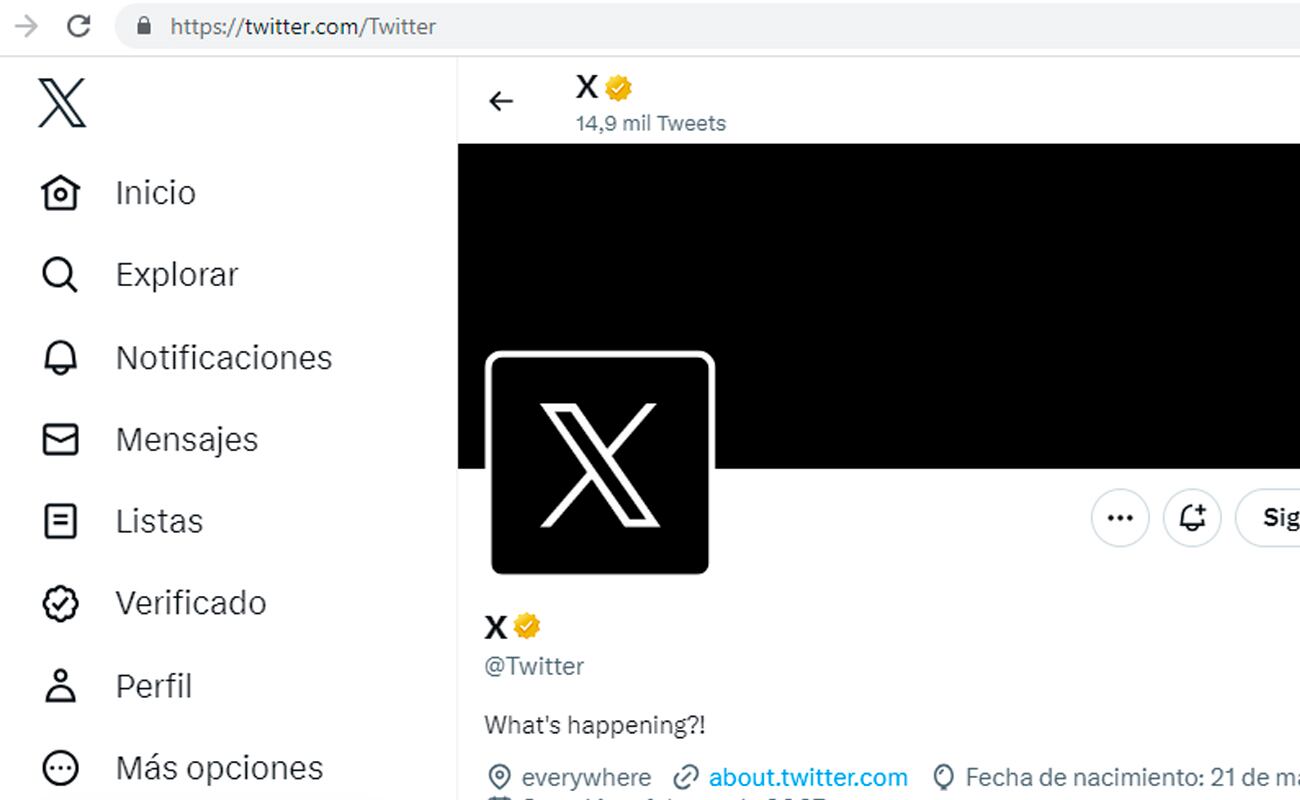Click the @Twitter handle text
The image size is (1300, 800).
tap(534, 666)
